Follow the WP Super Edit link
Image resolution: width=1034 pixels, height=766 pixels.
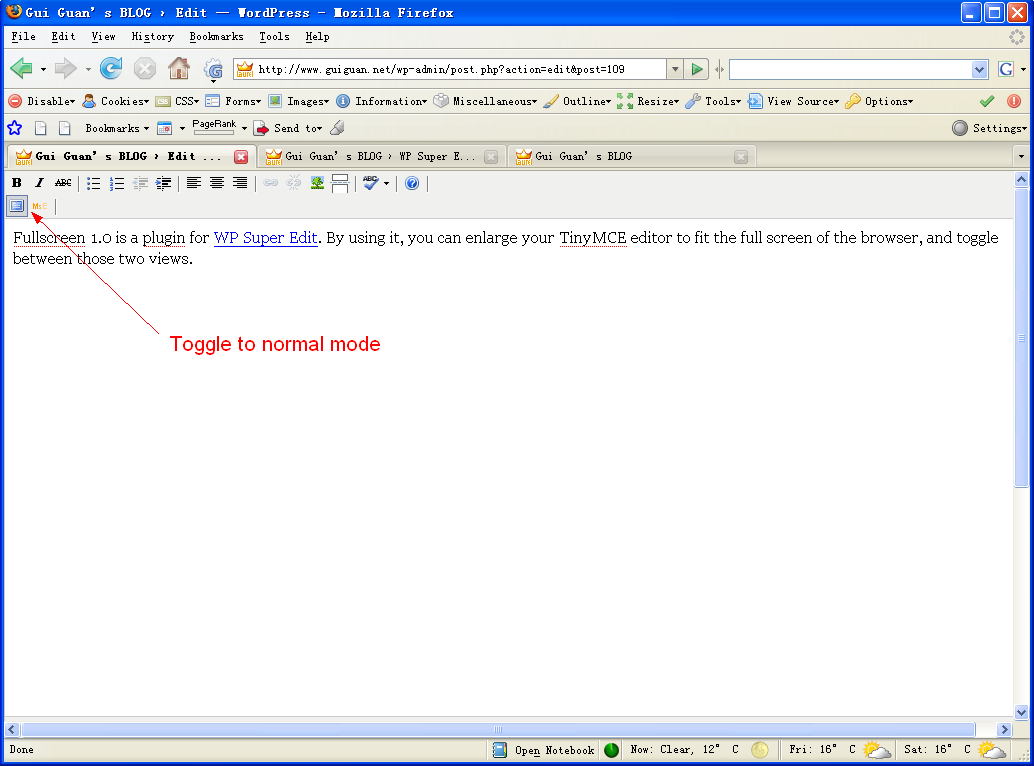pyautogui.click(x=265, y=238)
